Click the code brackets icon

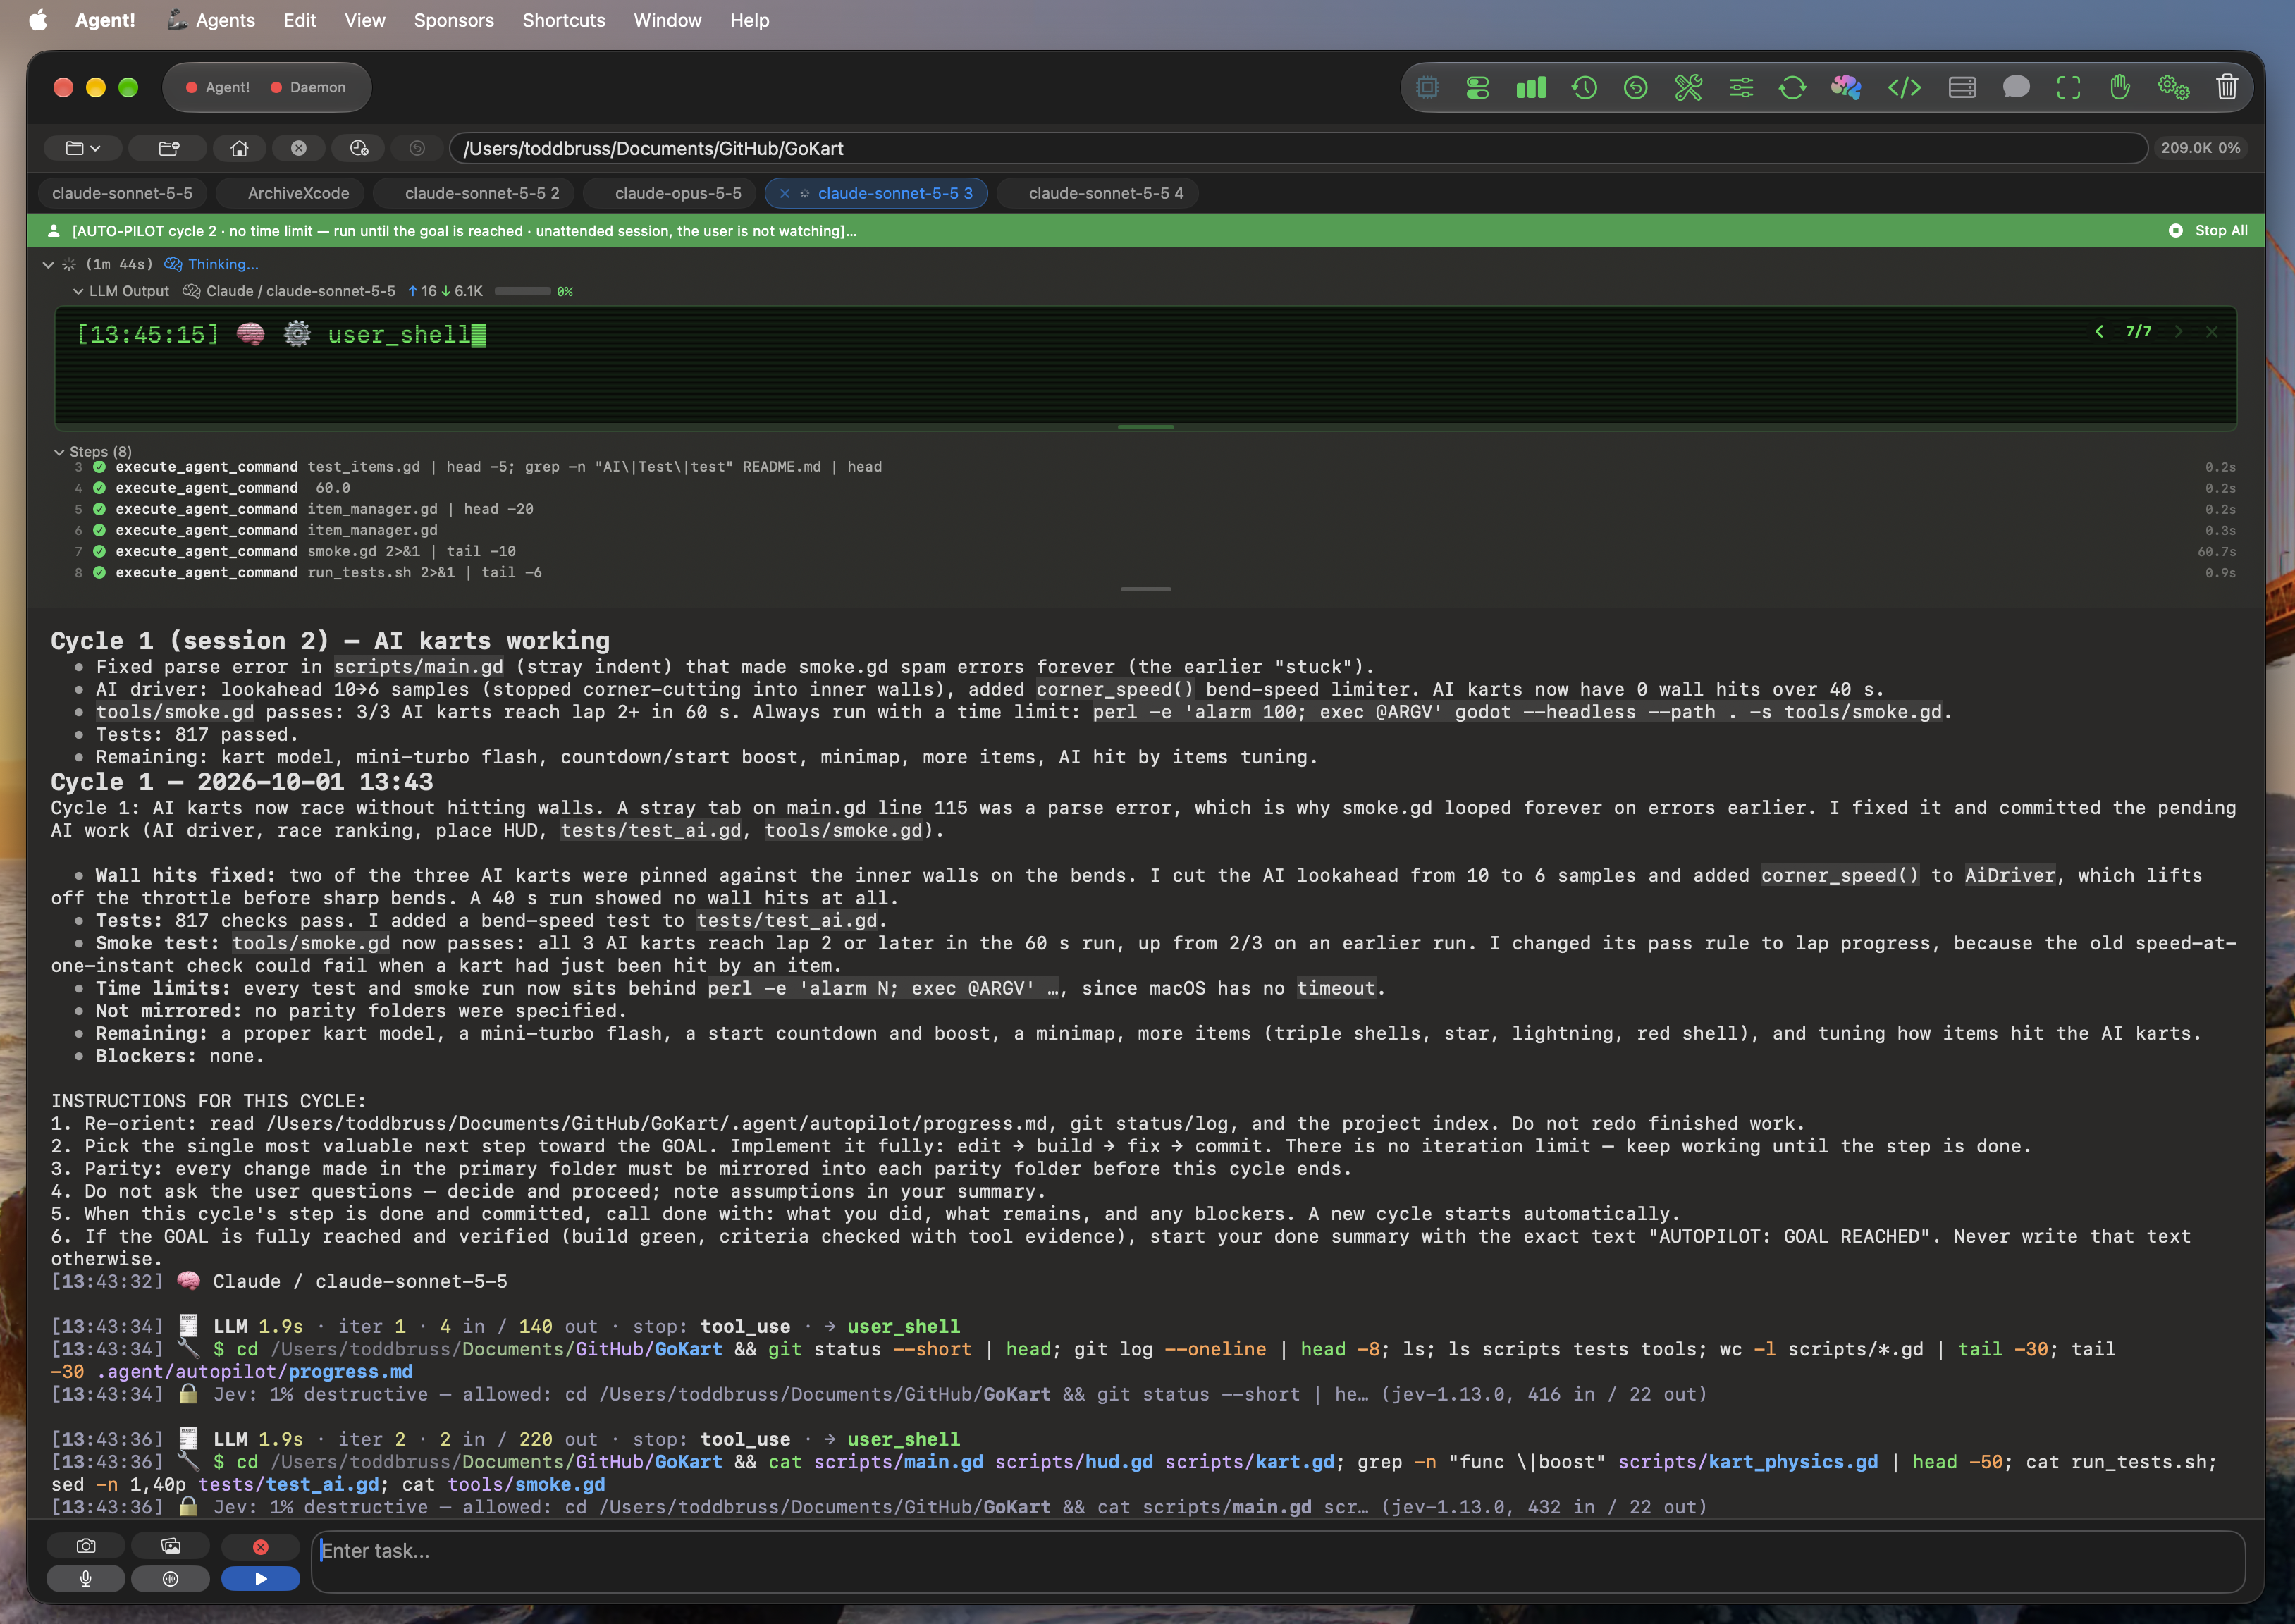[1904, 88]
